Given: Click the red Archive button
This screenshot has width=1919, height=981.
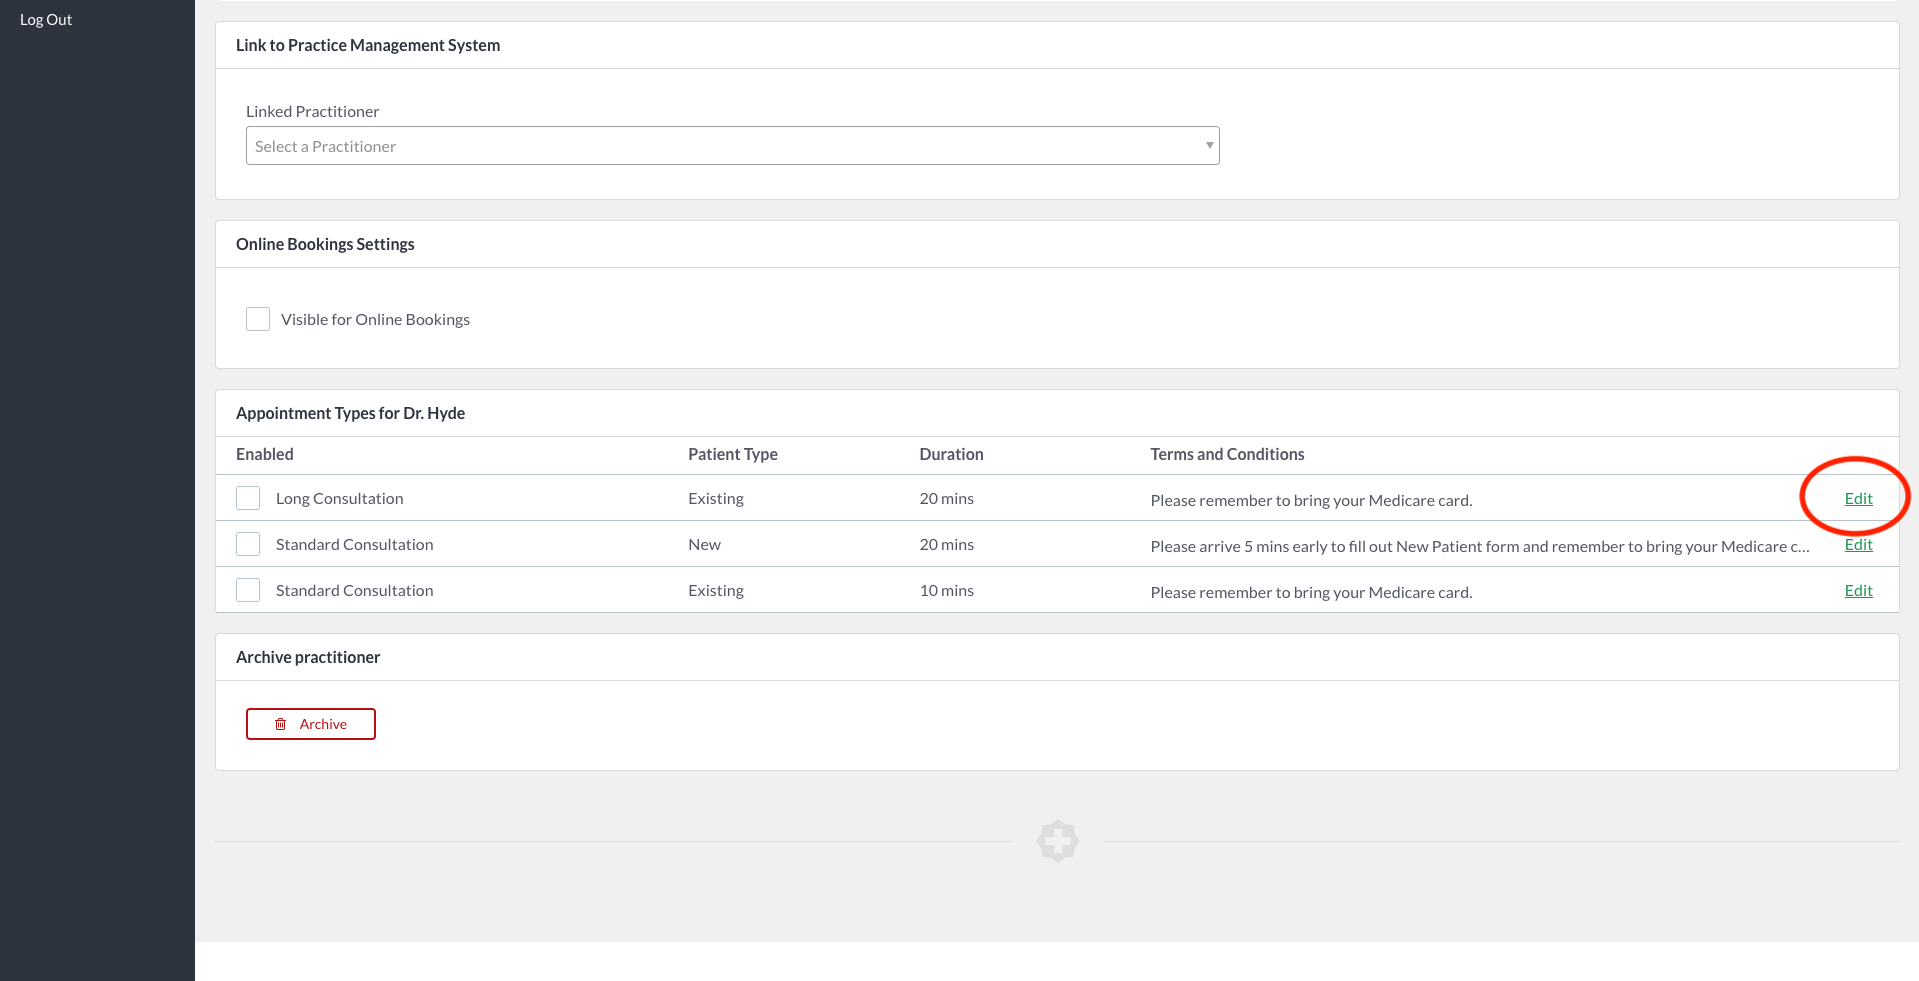Looking at the screenshot, I should click(x=311, y=724).
